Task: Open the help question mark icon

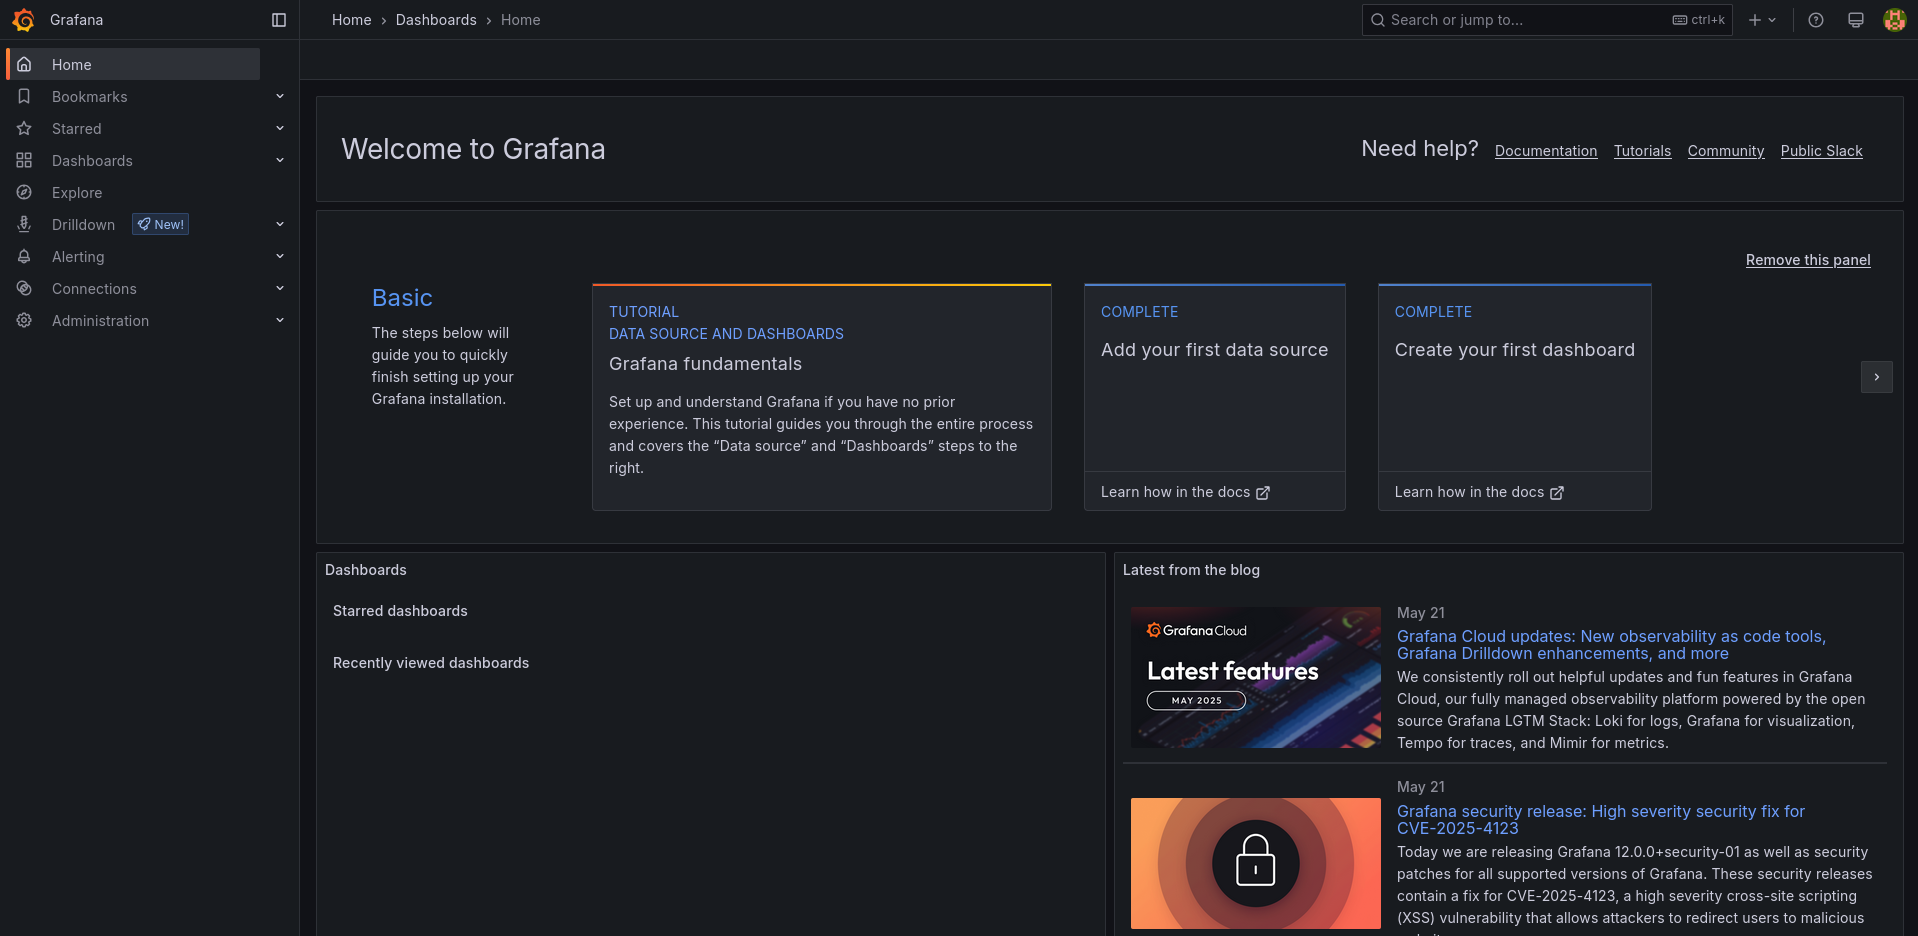Action: (x=1816, y=20)
